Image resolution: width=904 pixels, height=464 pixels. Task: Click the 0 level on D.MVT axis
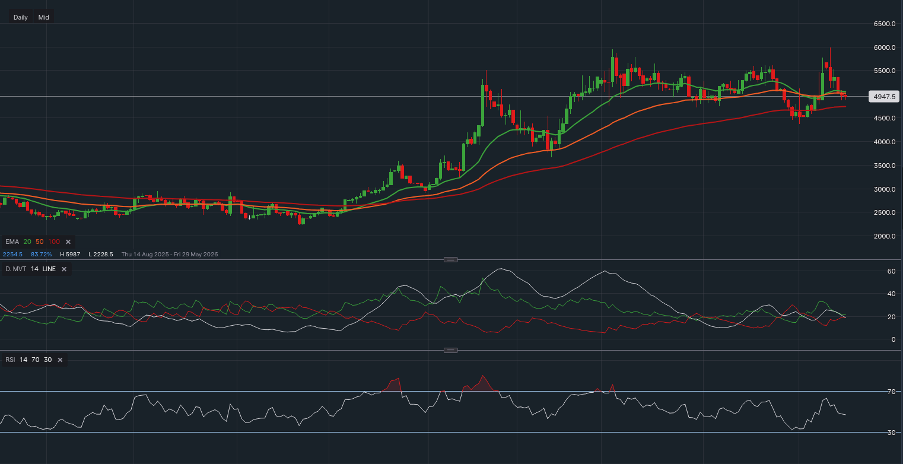coord(893,340)
